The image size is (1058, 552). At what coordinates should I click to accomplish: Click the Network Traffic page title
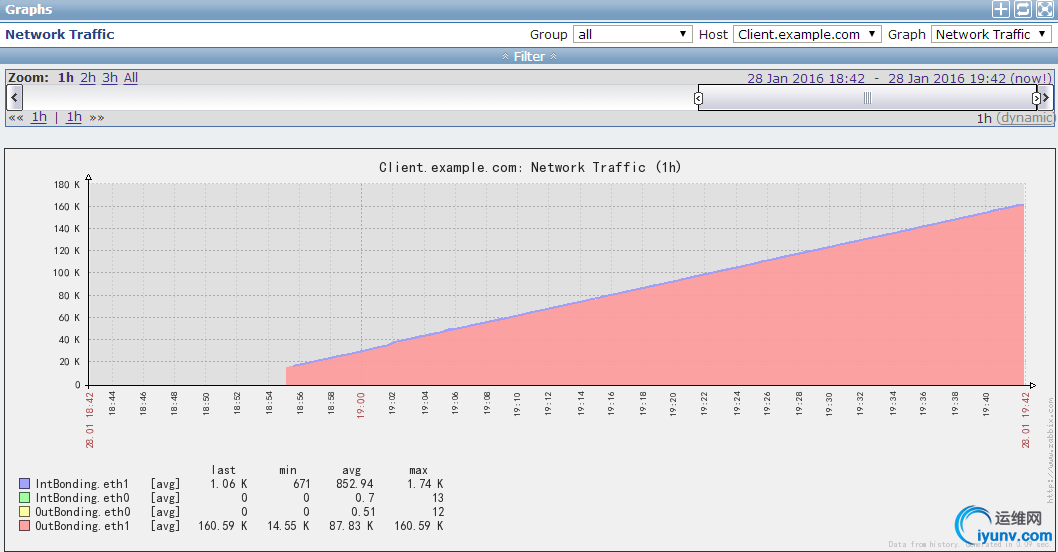60,34
